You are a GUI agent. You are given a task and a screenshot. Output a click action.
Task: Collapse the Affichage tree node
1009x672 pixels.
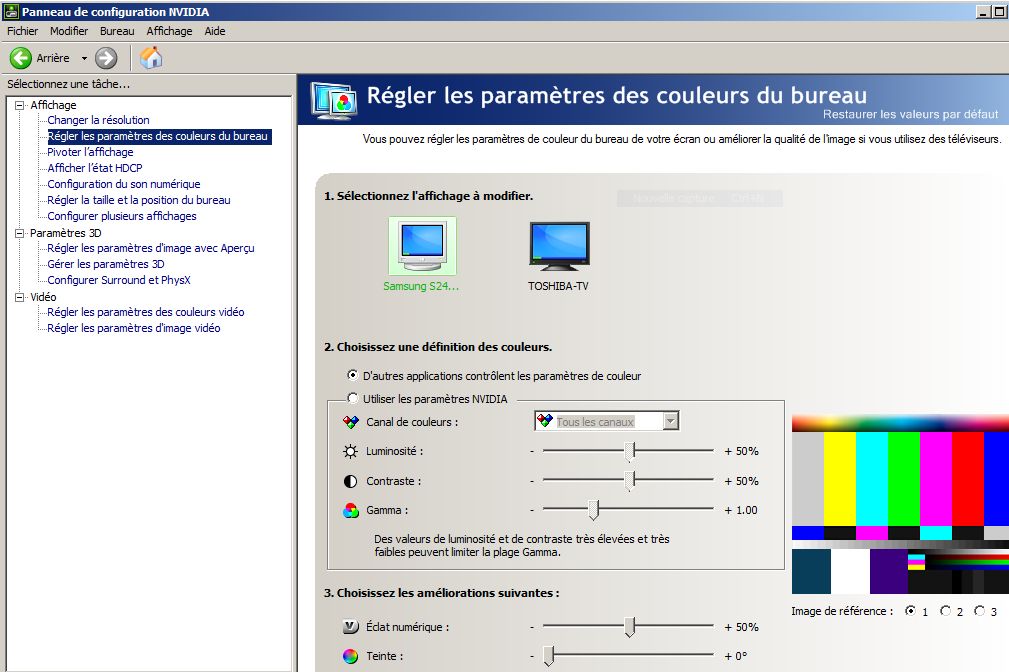coord(19,105)
